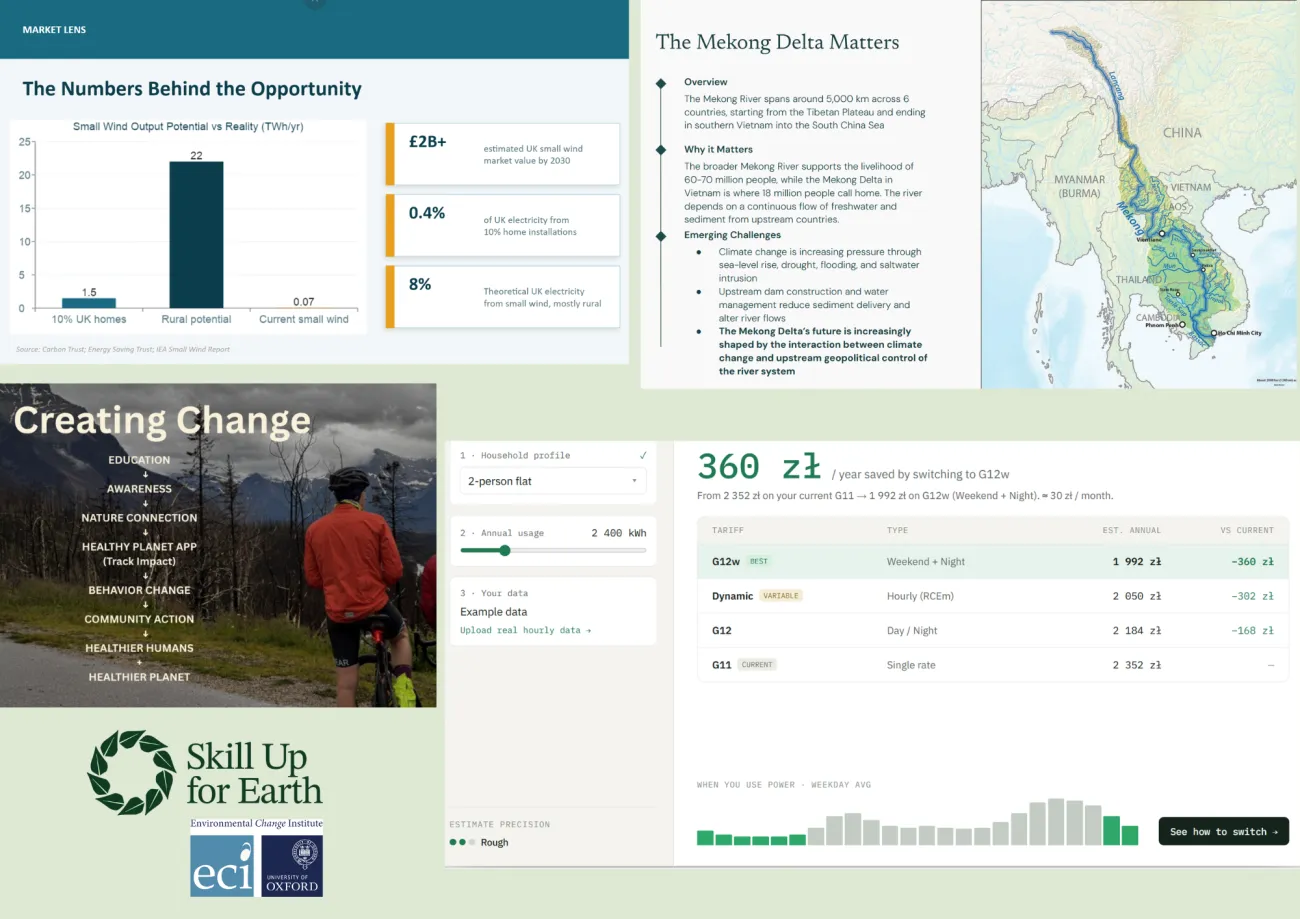
Task: Click the '£2B+' market value card
Action: (x=502, y=154)
